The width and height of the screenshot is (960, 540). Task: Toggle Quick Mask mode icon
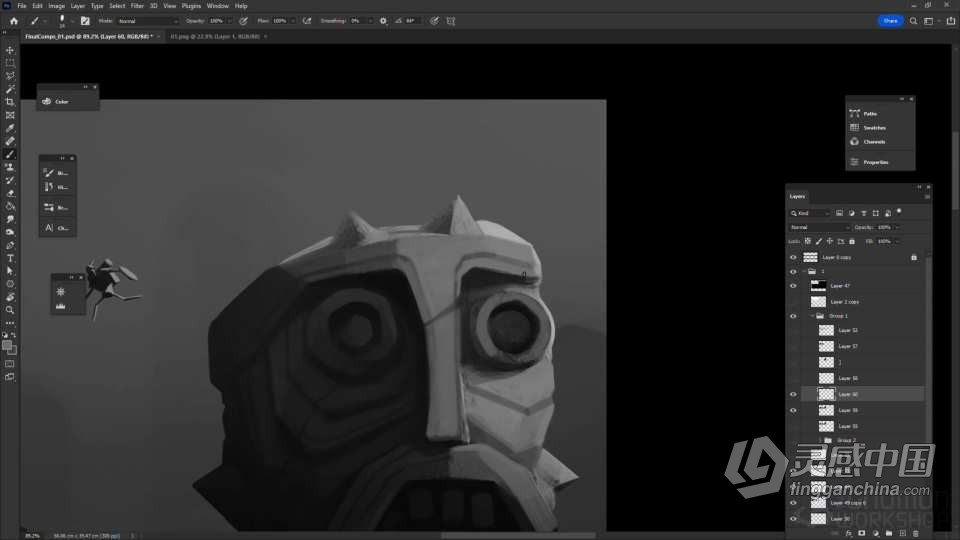click(10, 364)
